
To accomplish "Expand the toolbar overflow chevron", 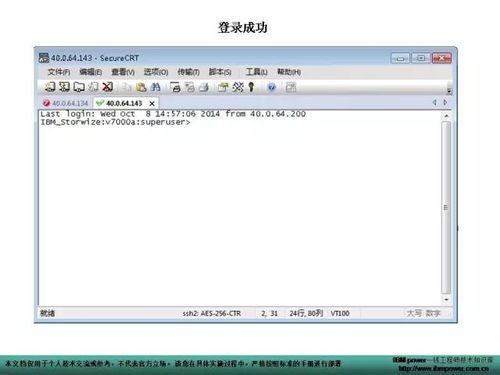I will click(x=449, y=91).
